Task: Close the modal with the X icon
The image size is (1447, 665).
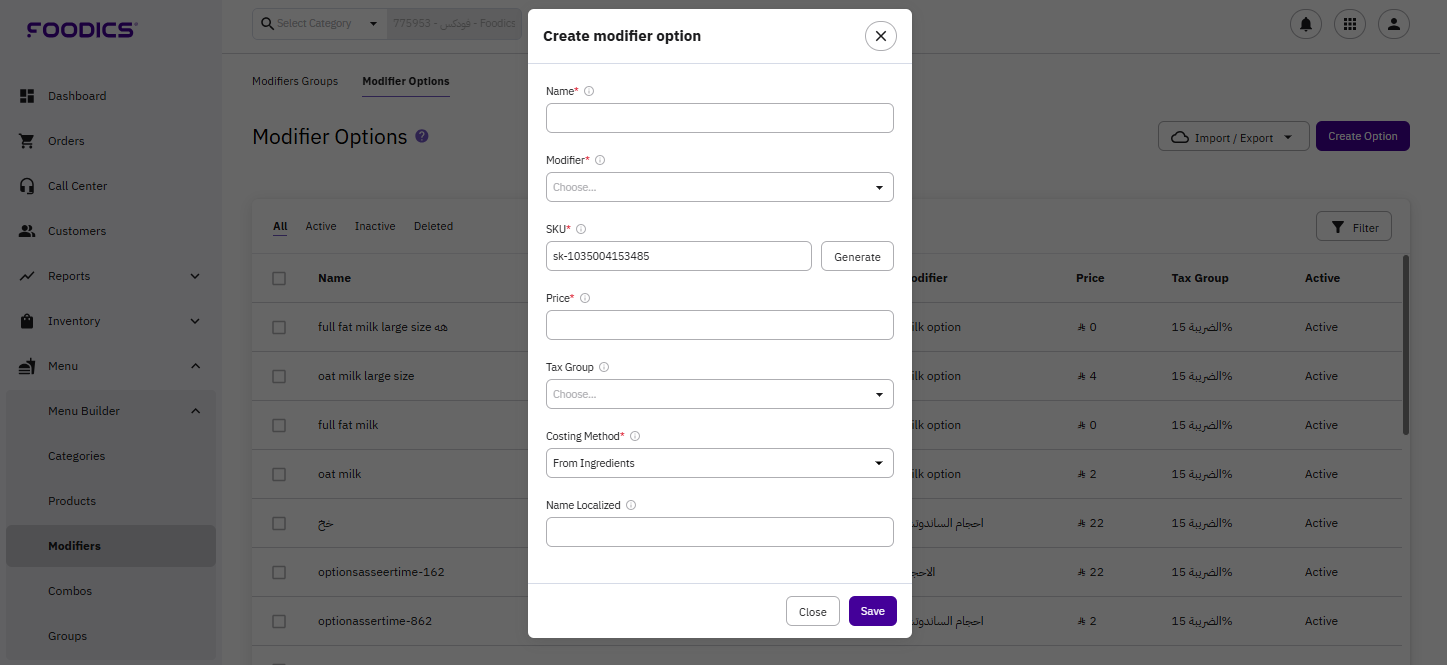Action: [x=880, y=36]
